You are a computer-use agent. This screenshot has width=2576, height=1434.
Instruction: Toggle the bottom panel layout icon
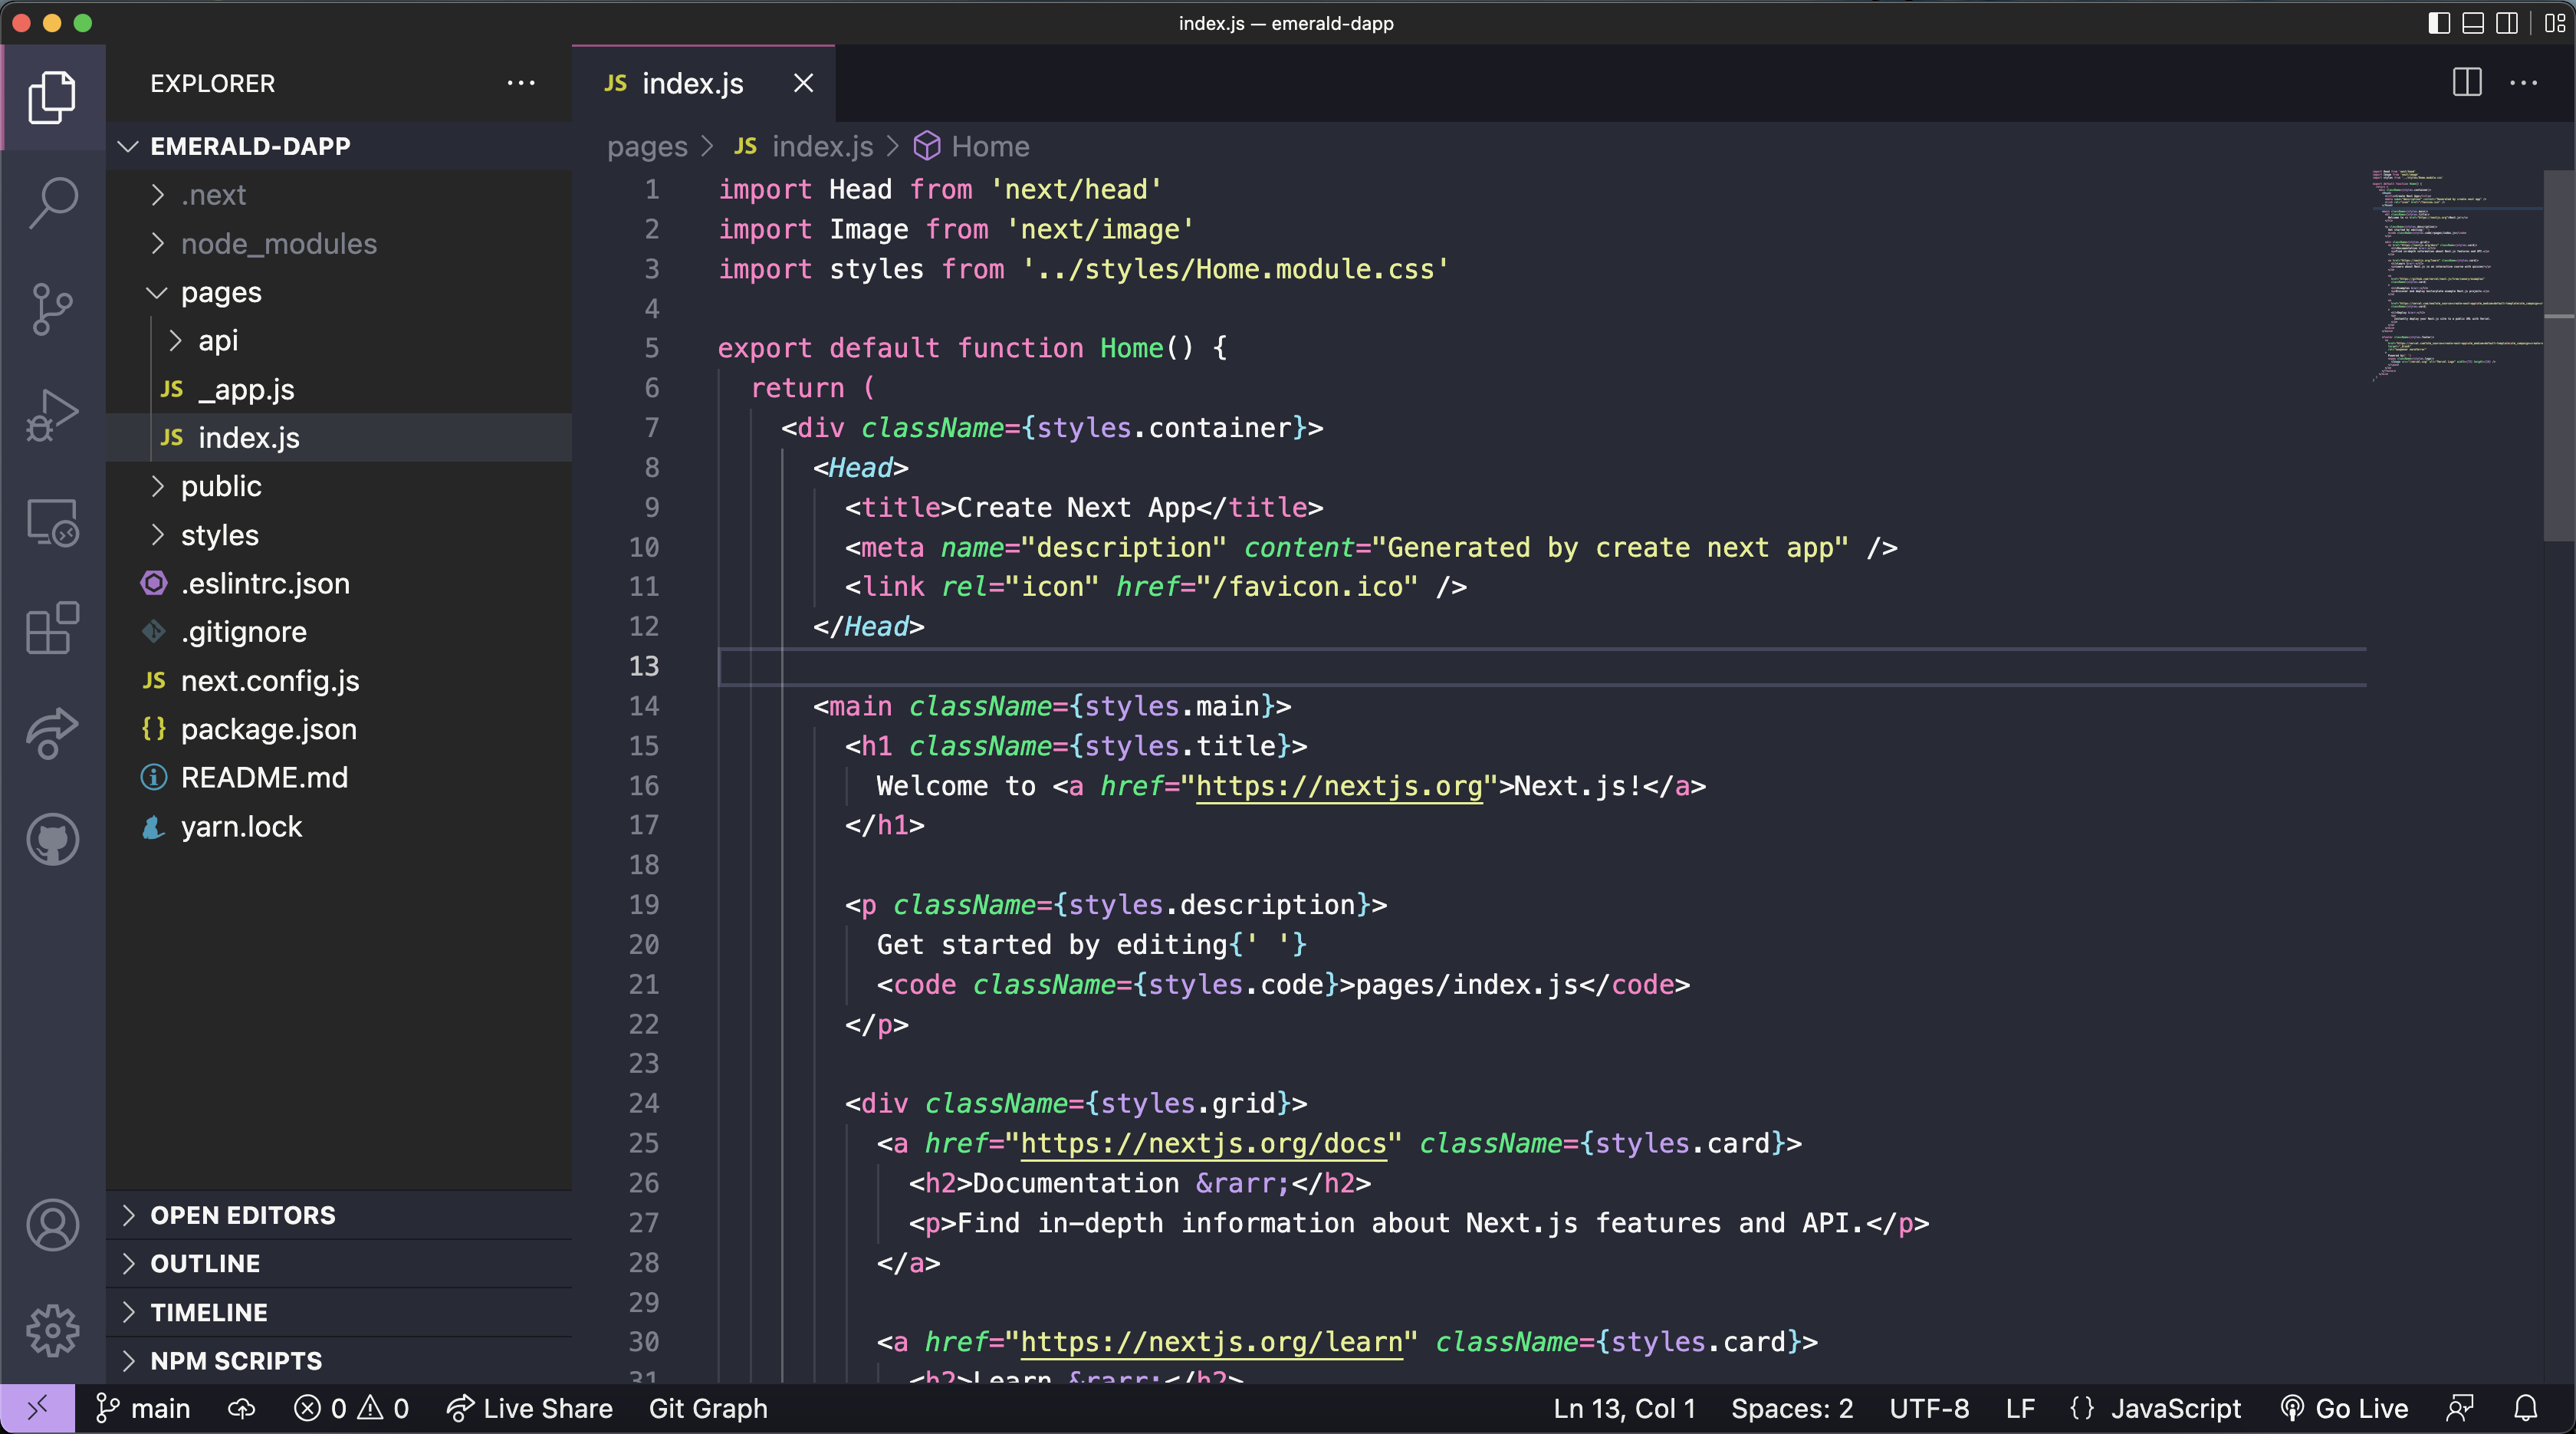click(2473, 23)
